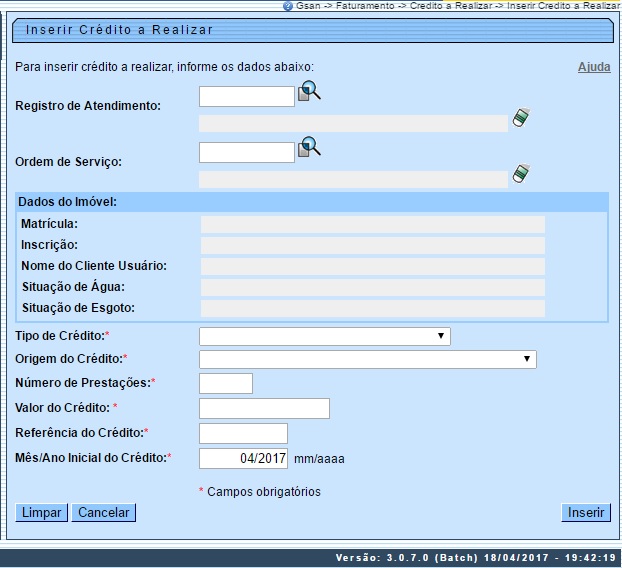Click the Cancelar button
This screenshot has width=622, height=568.
click(x=104, y=512)
